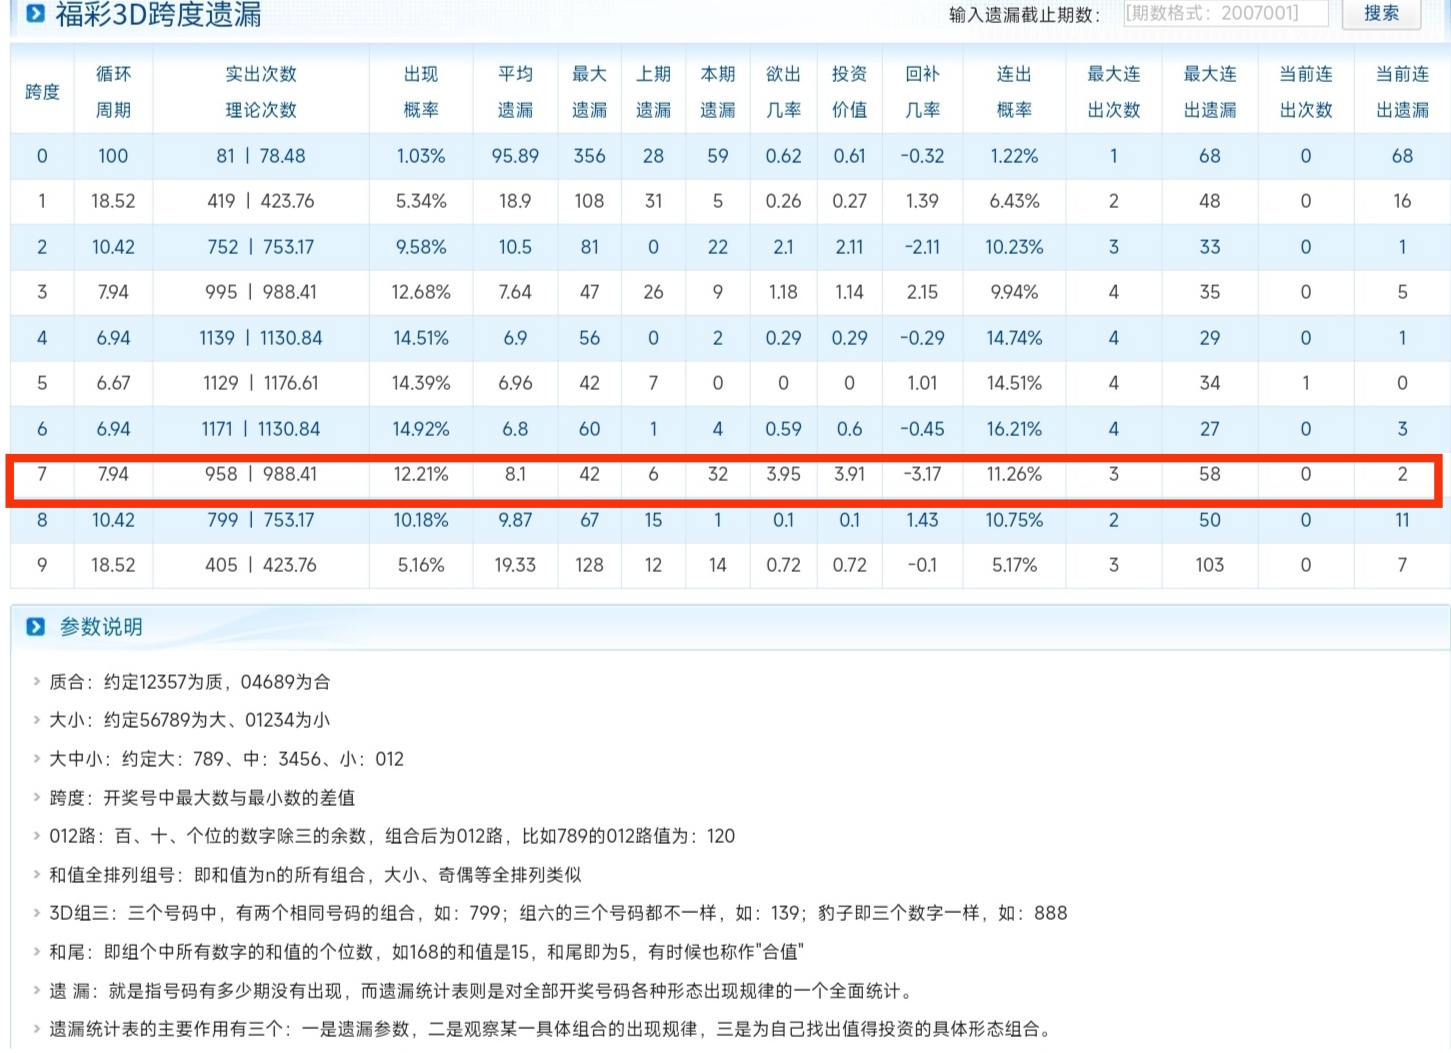Click the 大小 约定56789为大 explanation line
1451x1053 pixels.
[x=190, y=720]
